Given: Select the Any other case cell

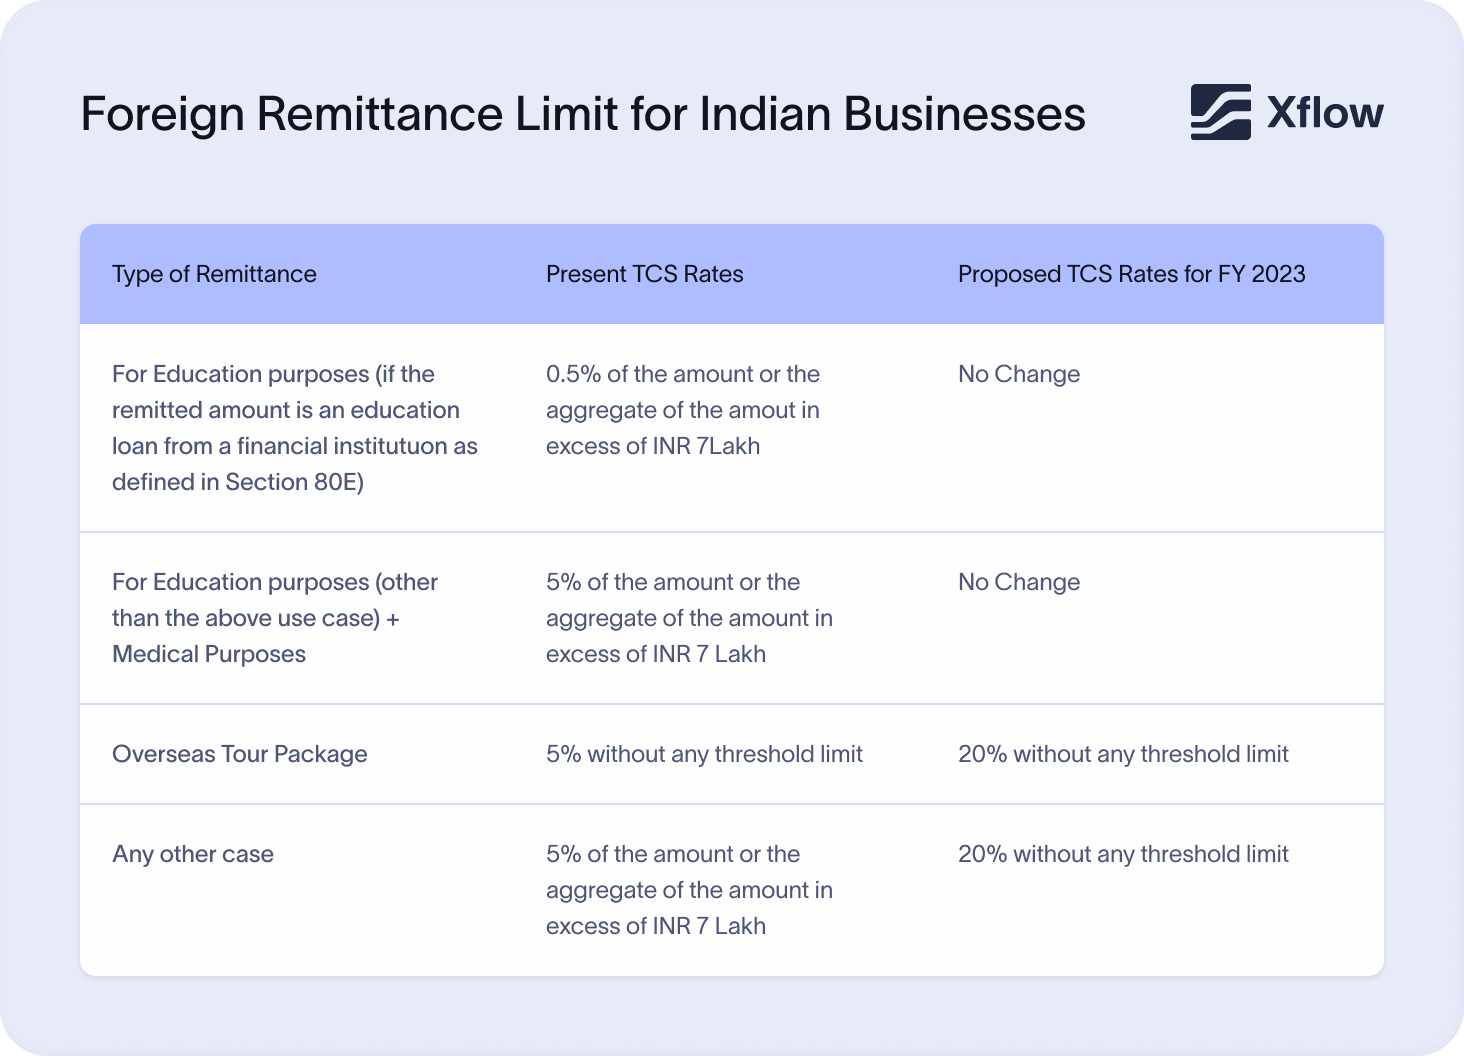Looking at the screenshot, I should click(x=193, y=854).
